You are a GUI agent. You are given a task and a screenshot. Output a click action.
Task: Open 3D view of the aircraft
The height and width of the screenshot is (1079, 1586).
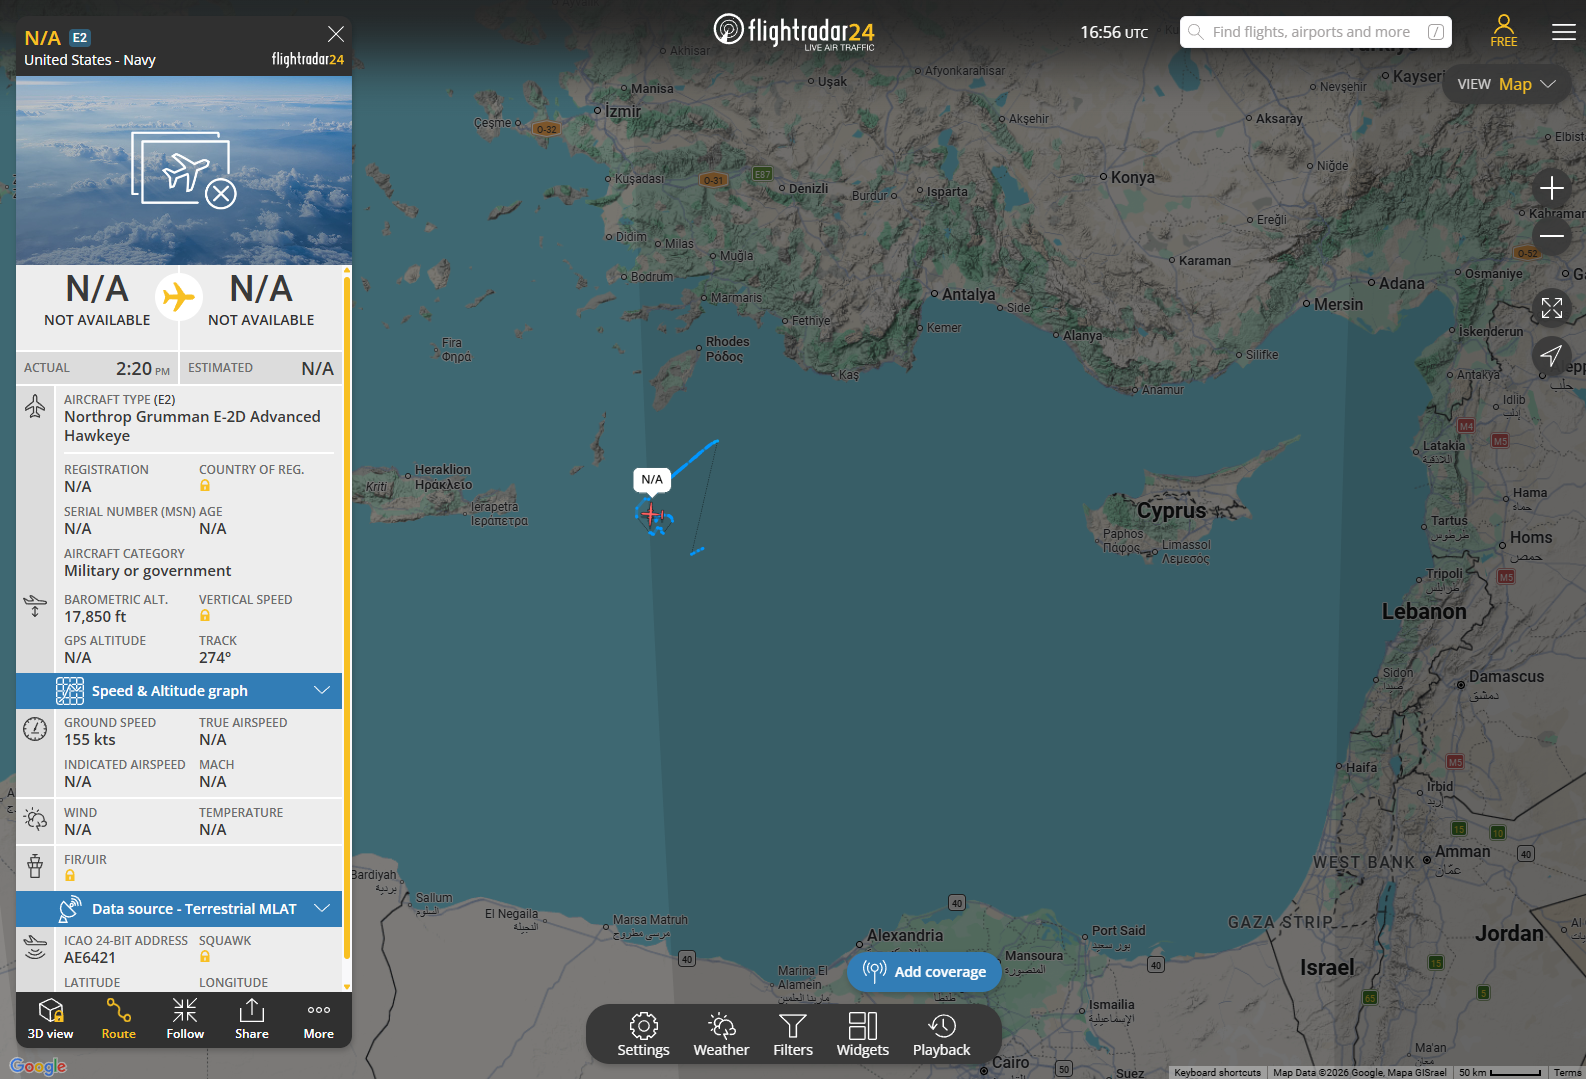(50, 1019)
